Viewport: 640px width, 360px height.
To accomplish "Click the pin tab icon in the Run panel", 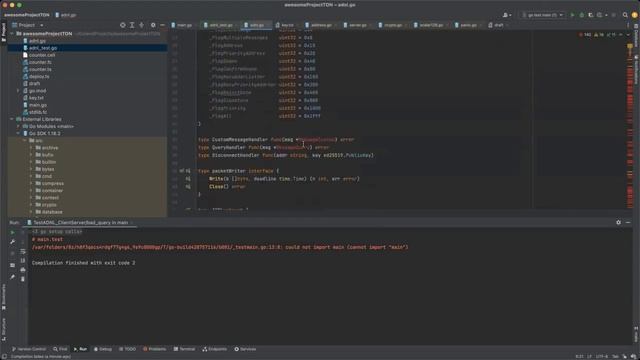I will (13, 277).
